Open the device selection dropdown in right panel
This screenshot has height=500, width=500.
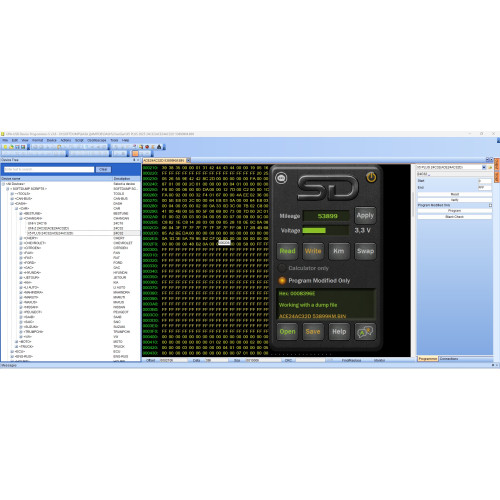pos(484,167)
